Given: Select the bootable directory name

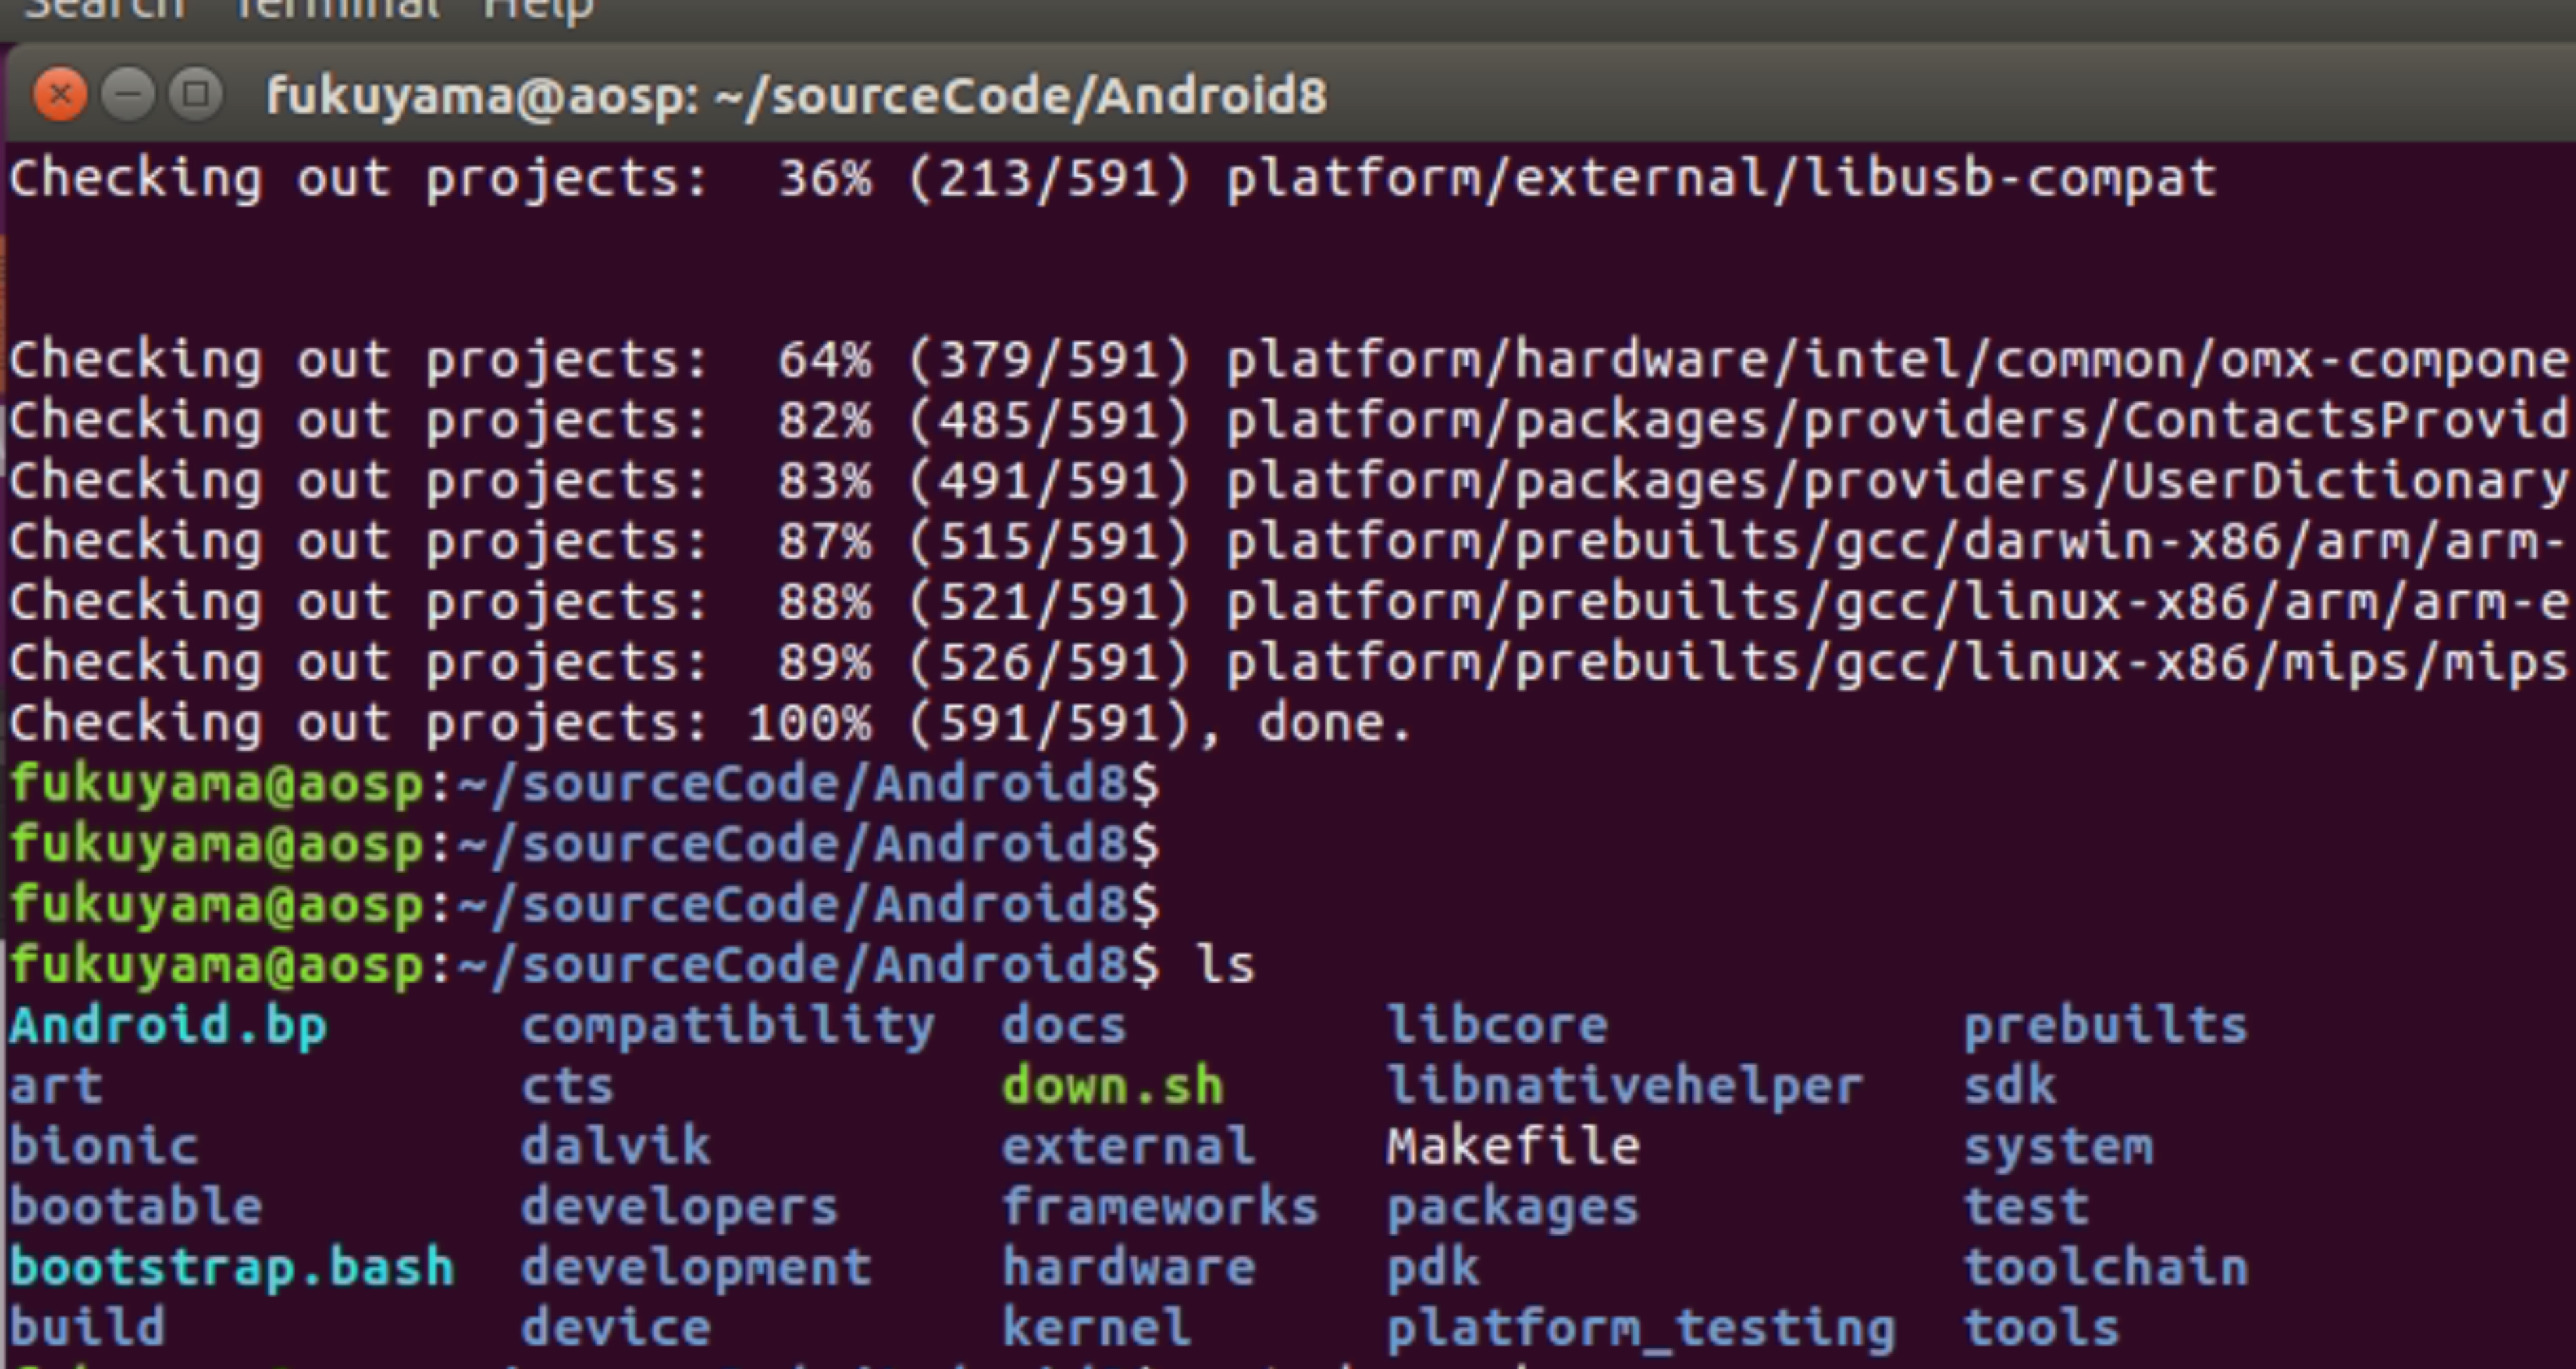Looking at the screenshot, I should pos(136,1207).
